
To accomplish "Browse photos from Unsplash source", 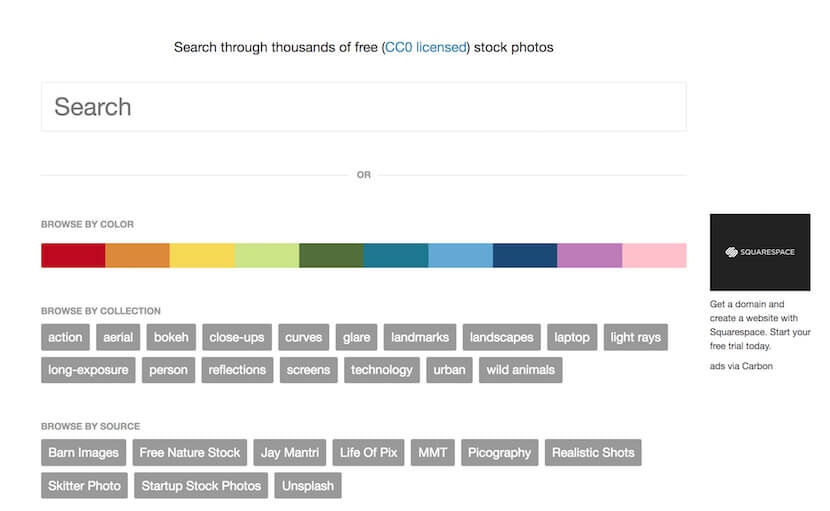I will coord(308,486).
